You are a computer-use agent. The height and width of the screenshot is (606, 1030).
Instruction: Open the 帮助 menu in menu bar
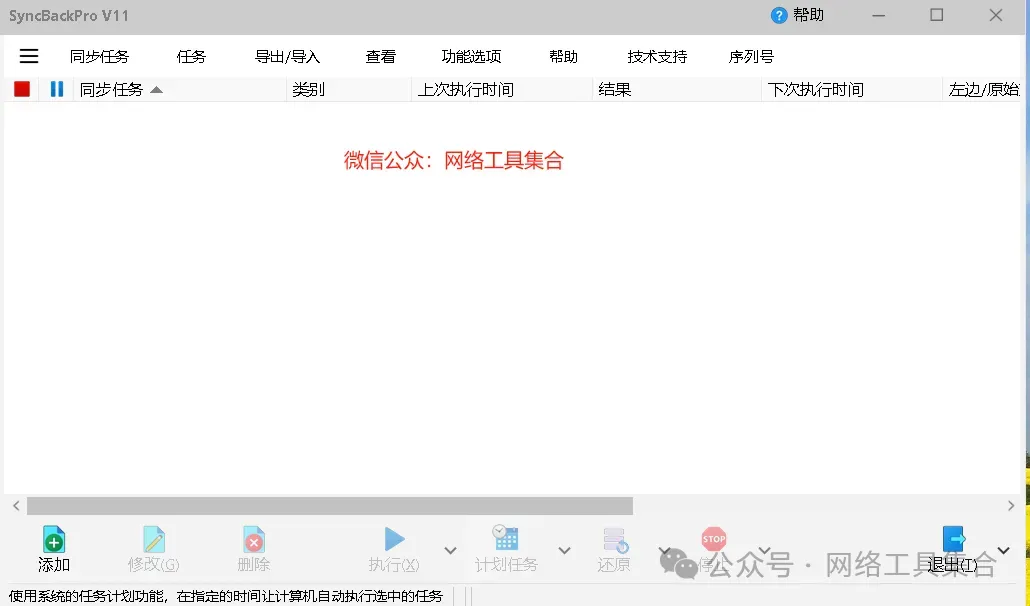(564, 56)
